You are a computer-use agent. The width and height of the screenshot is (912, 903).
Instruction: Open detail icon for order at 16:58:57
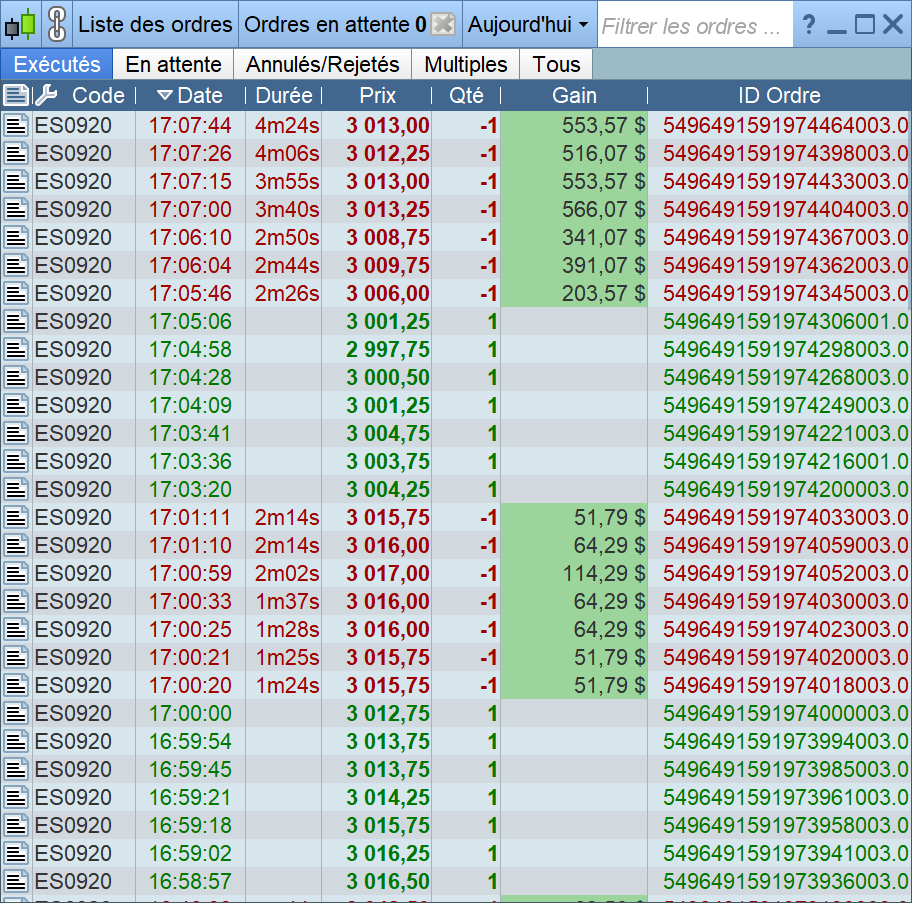(16, 881)
